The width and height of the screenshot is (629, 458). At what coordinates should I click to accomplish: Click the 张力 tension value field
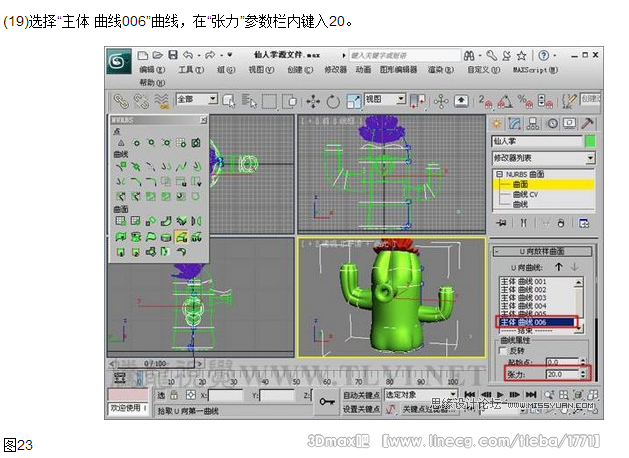point(562,374)
